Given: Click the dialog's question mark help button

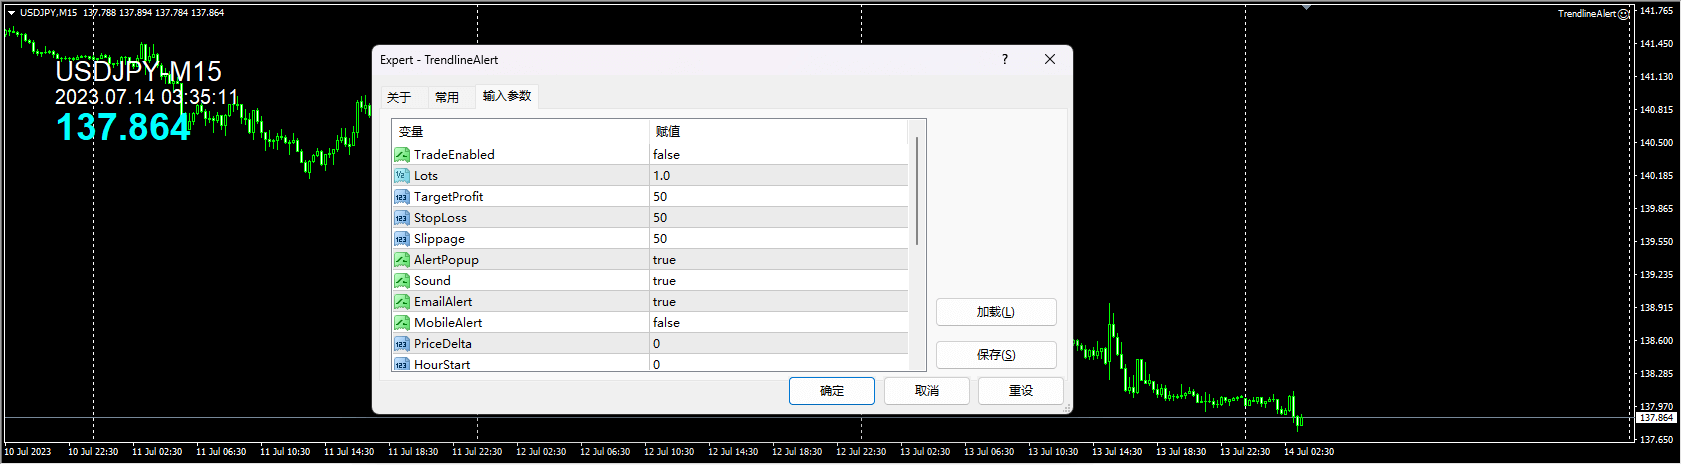Looking at the screenshot, I should (1005, 60).
